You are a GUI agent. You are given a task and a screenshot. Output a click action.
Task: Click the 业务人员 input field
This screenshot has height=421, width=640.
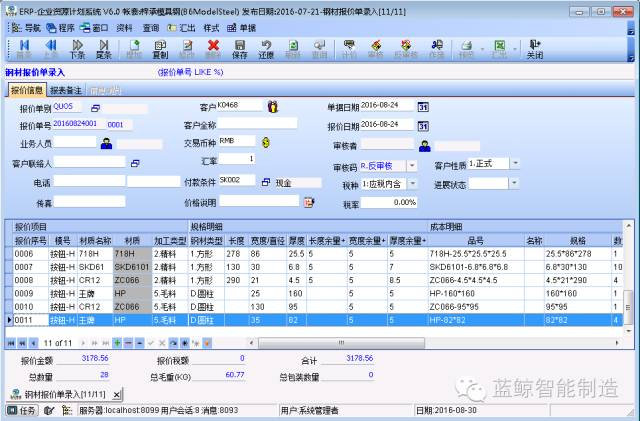click(75, 142)
